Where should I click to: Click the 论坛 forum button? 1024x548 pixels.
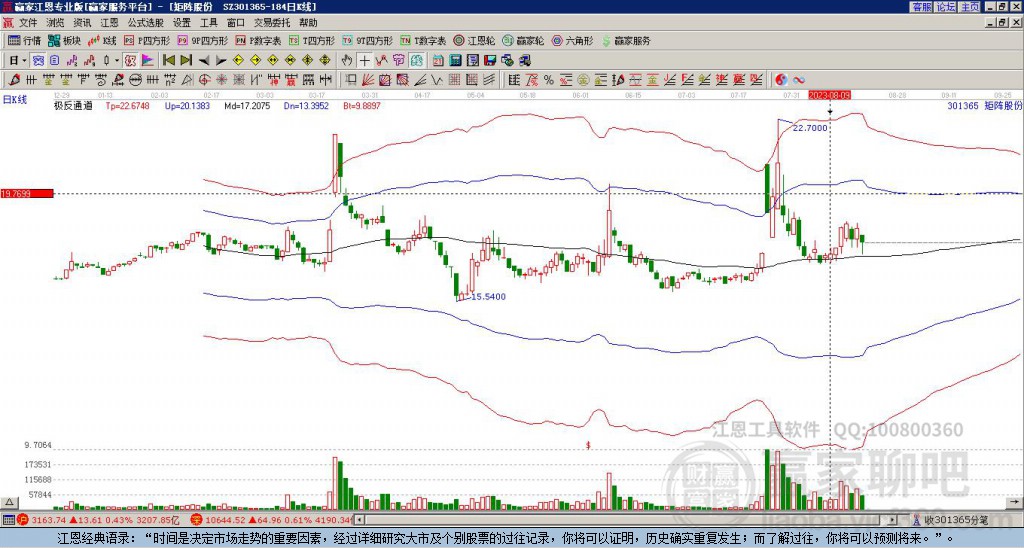(945, 7)
